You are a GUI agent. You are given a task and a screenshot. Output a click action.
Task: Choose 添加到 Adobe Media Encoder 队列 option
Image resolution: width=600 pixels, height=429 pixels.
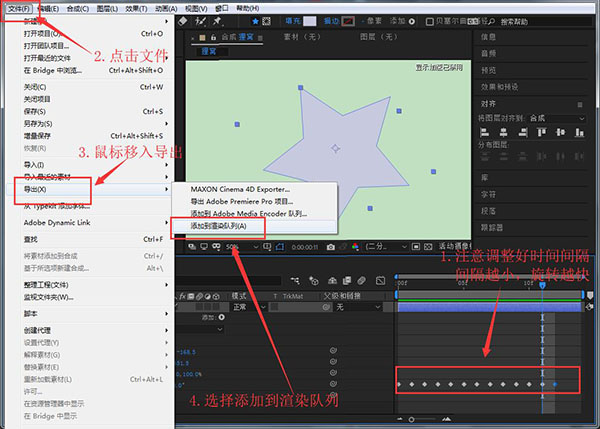pyautogui.click(x=254, y=214)
